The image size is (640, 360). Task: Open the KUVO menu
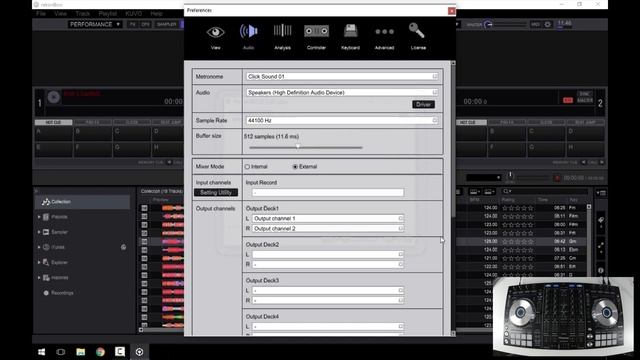[133, 13]
